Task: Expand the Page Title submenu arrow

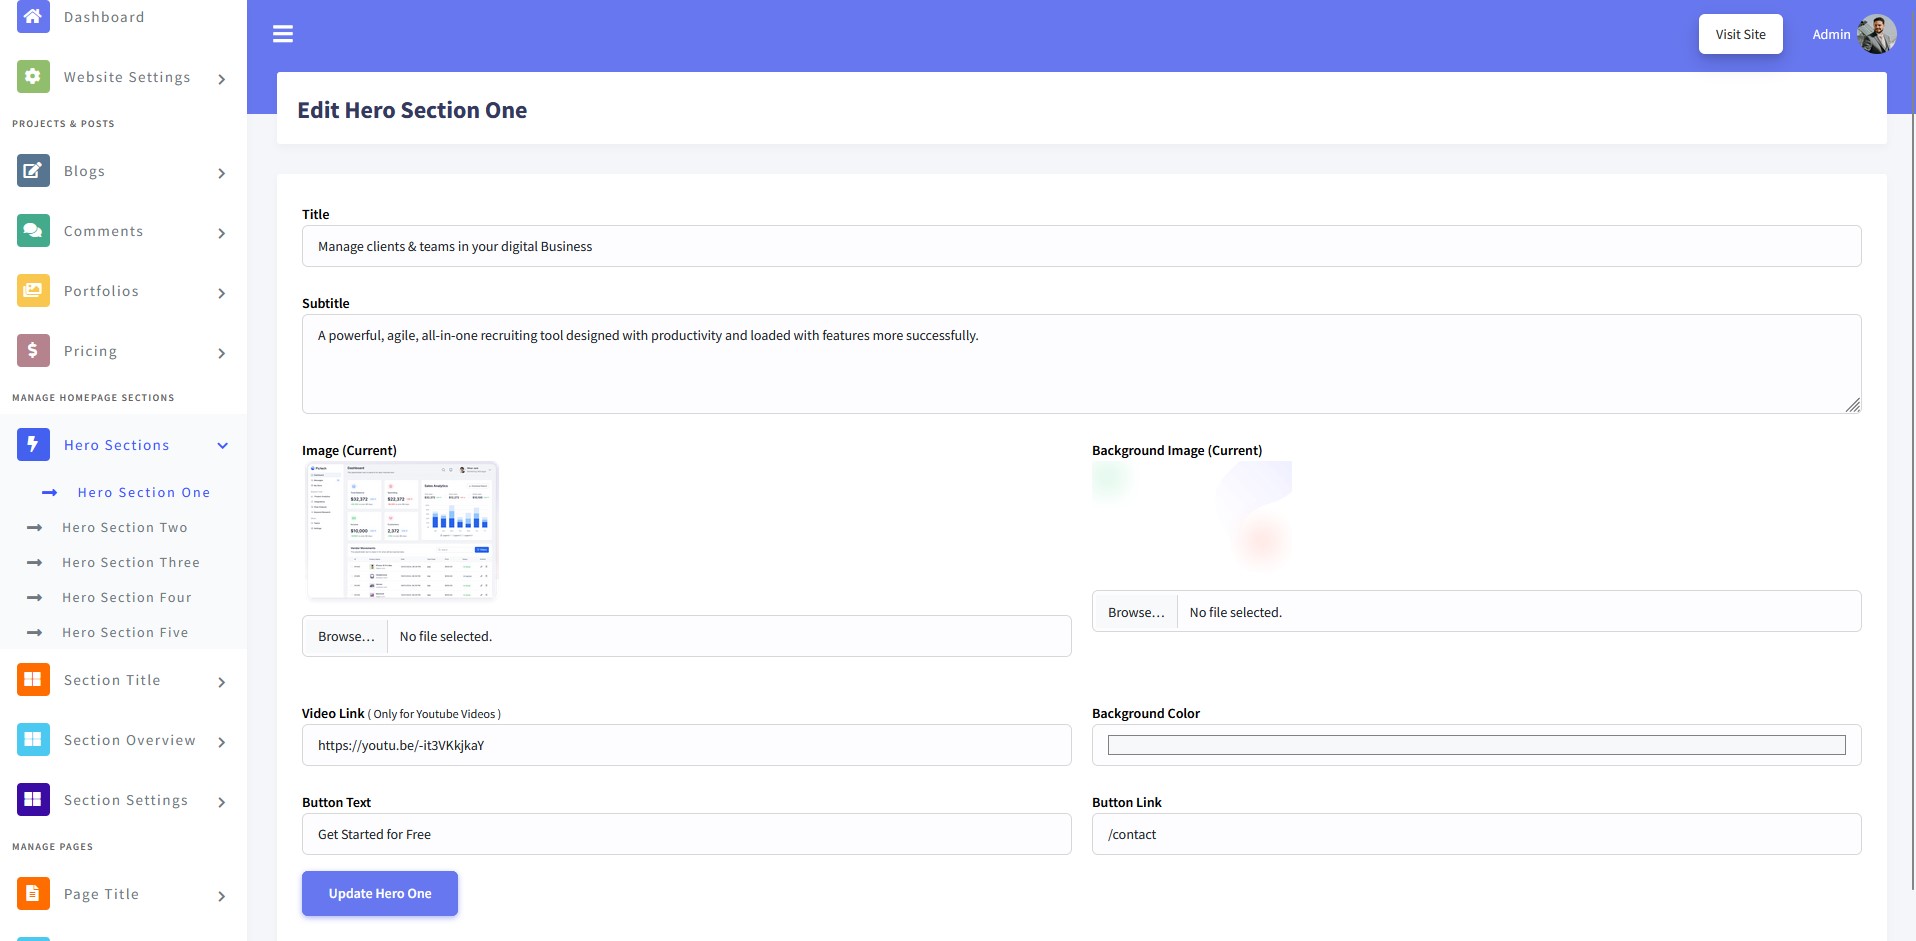Action: (221, 896)
